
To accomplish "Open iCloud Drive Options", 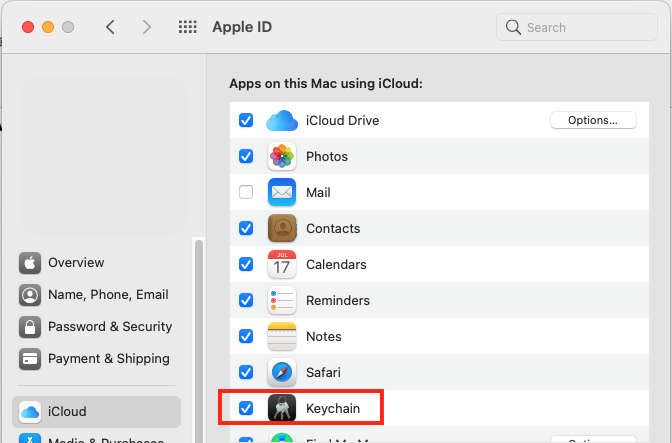I will click(593, 120).
